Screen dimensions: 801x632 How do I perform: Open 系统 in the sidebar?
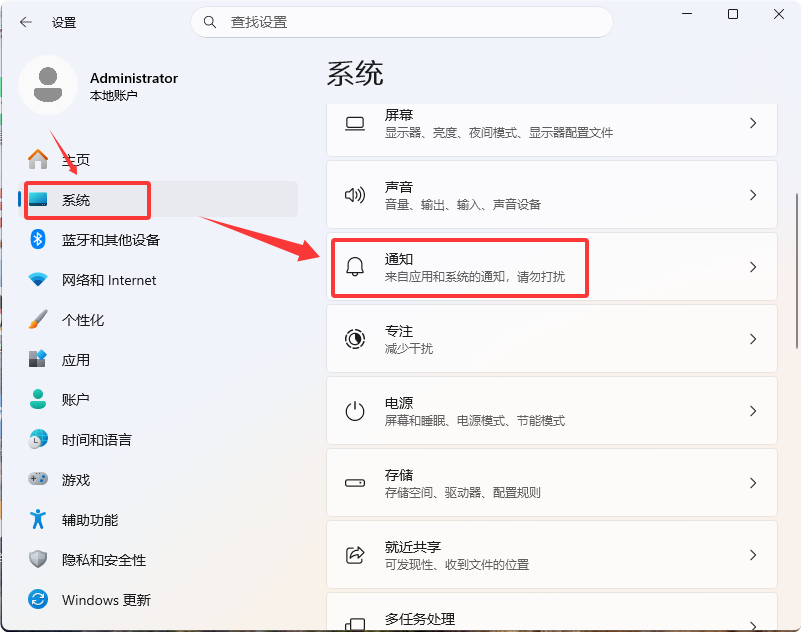tap(158, 199)
